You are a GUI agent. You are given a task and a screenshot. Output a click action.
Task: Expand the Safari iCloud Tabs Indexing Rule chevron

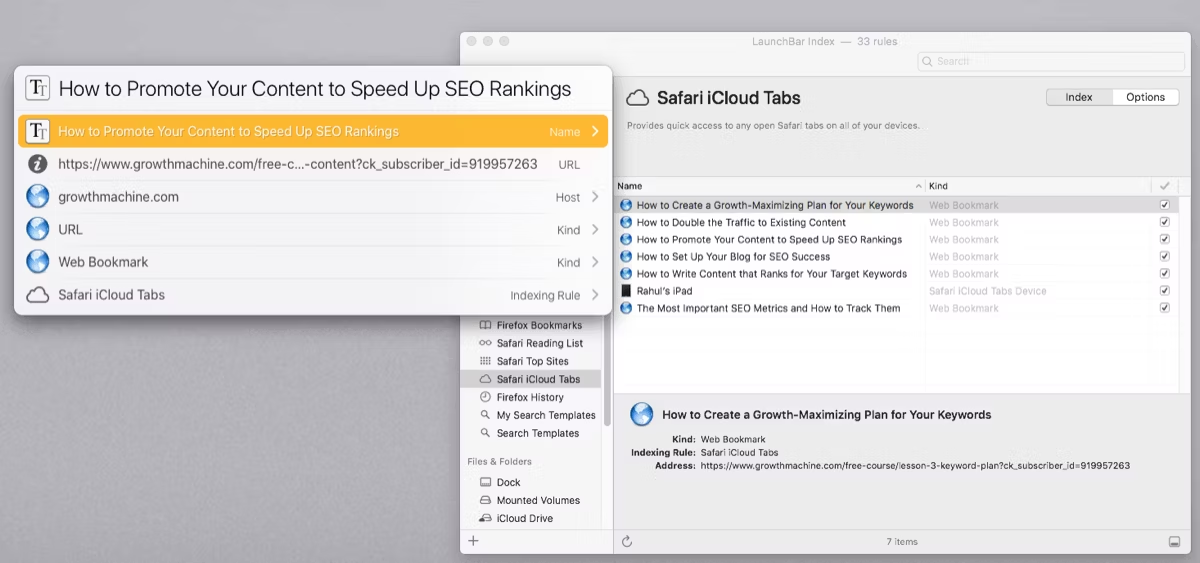(x=595, y=295)
